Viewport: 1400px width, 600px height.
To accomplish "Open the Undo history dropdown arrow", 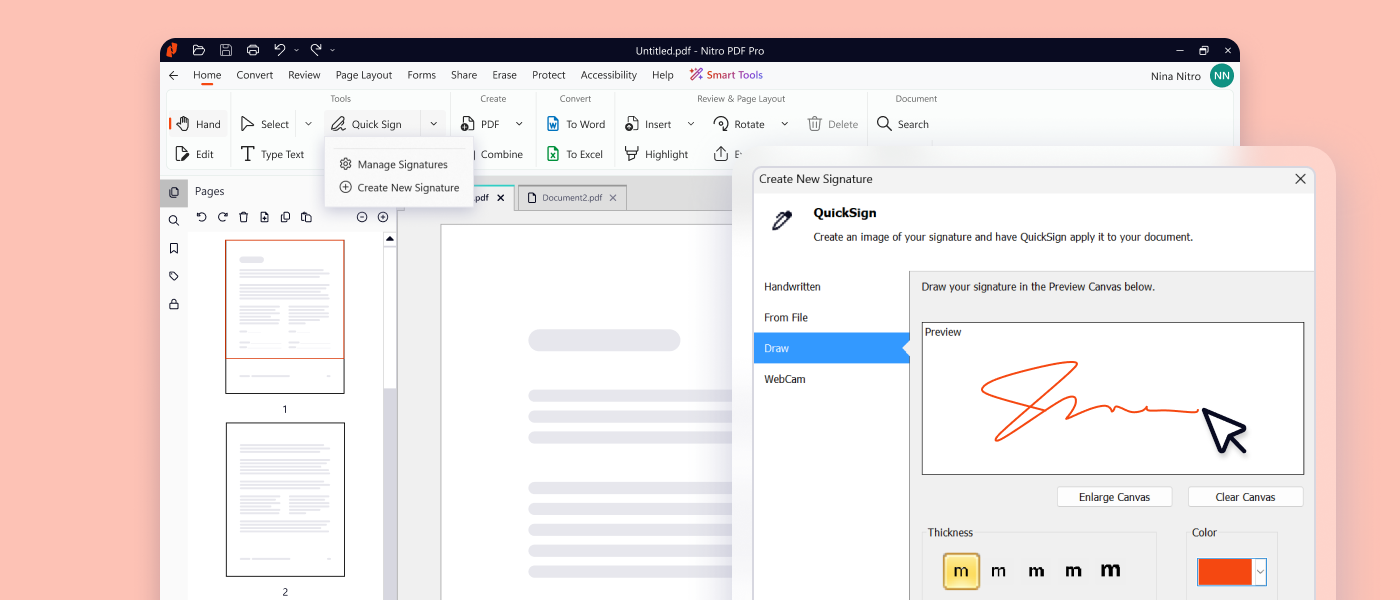I will click(296, 50).
